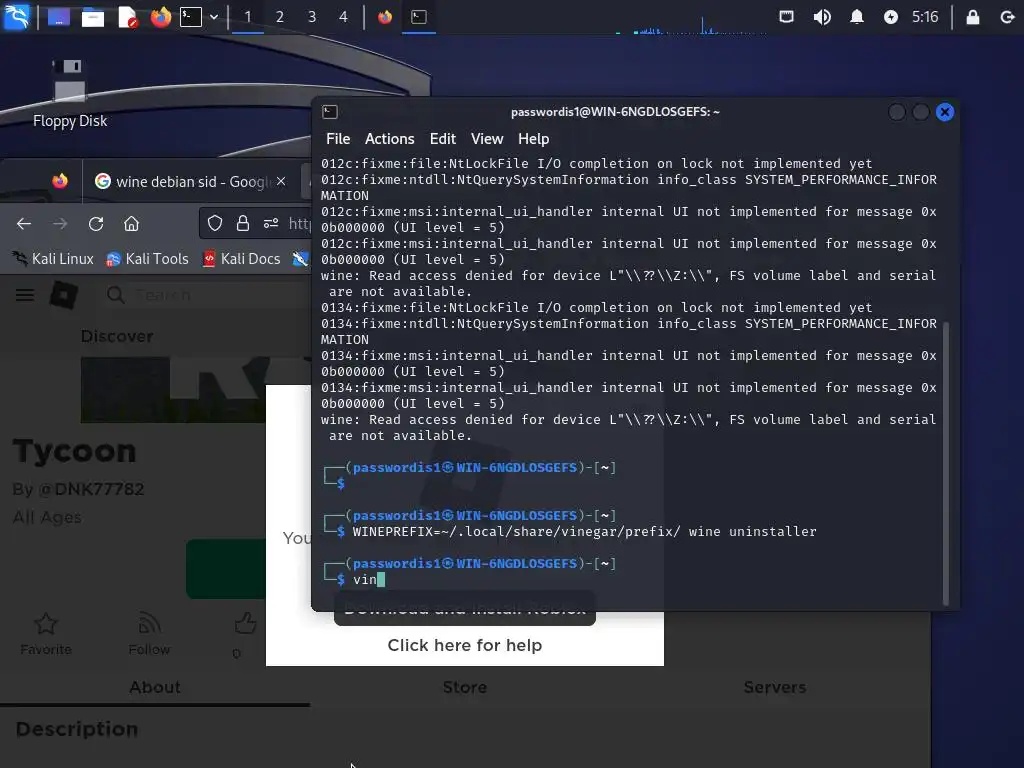
Task: Expand the terminal launcher dropdown arrow
Action: click(x=214, y=17)
